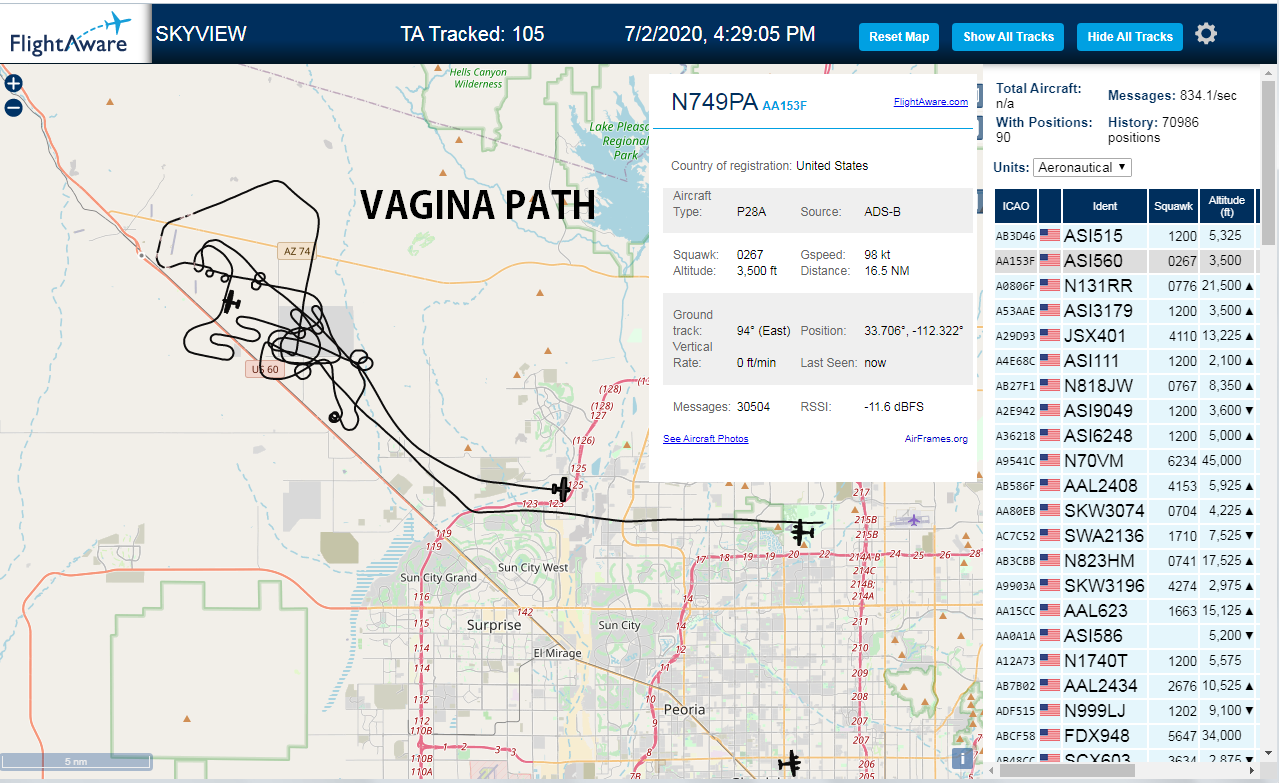This screenshot has width=1279, height=783.
Task: Click US flag icon in A0806F row
Action: [1050, 286]
